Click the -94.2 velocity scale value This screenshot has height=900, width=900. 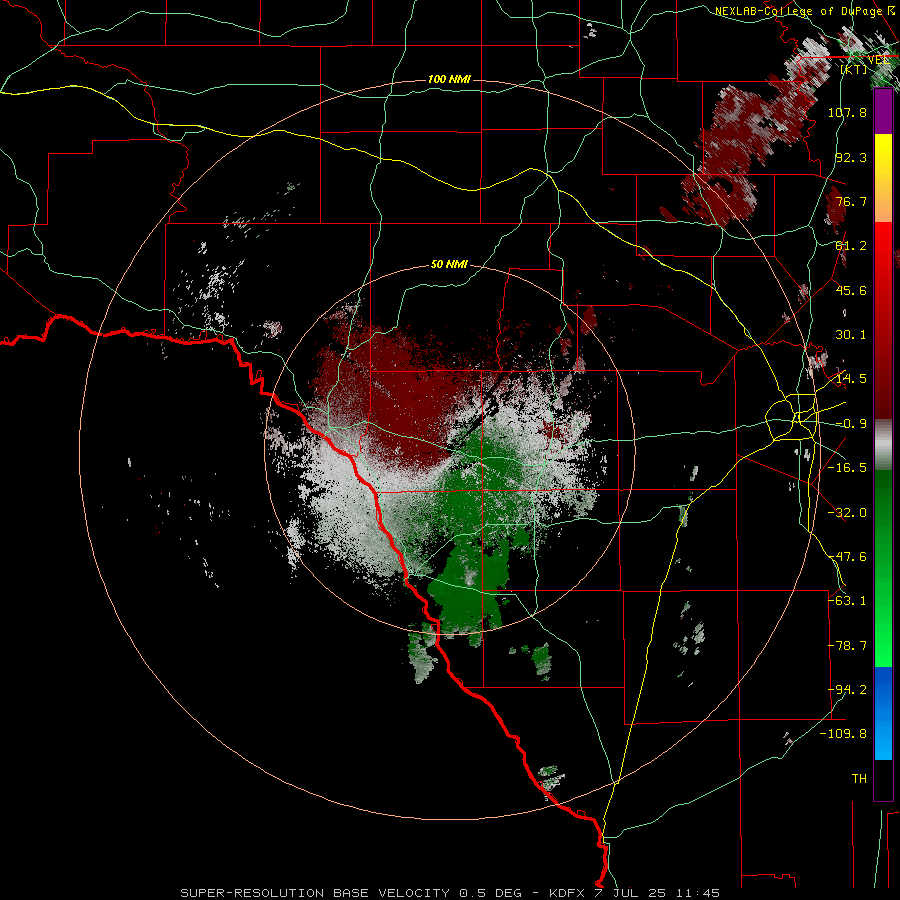click(847, 690)
